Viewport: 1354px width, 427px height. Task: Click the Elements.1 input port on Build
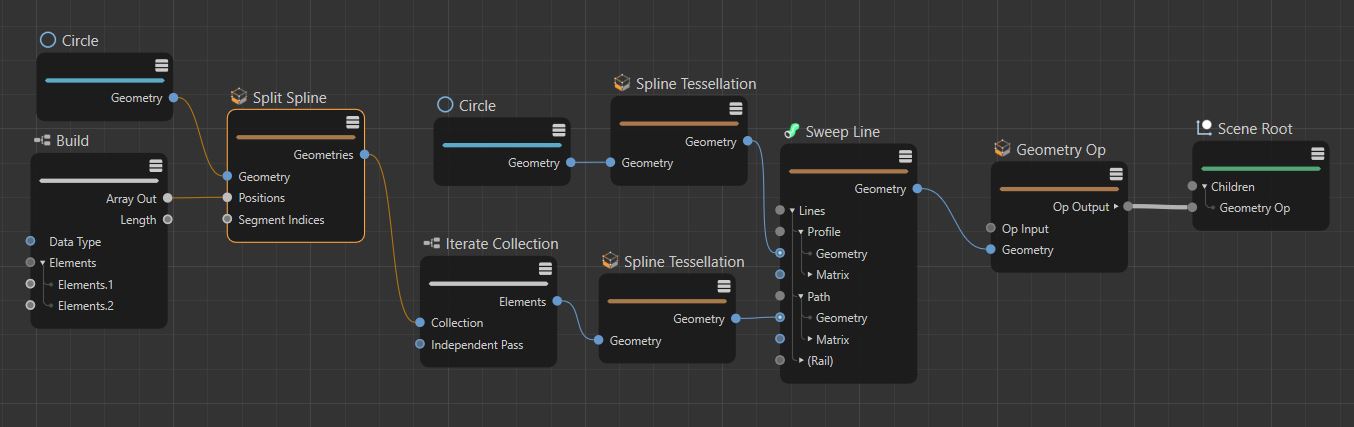point(30,285)
